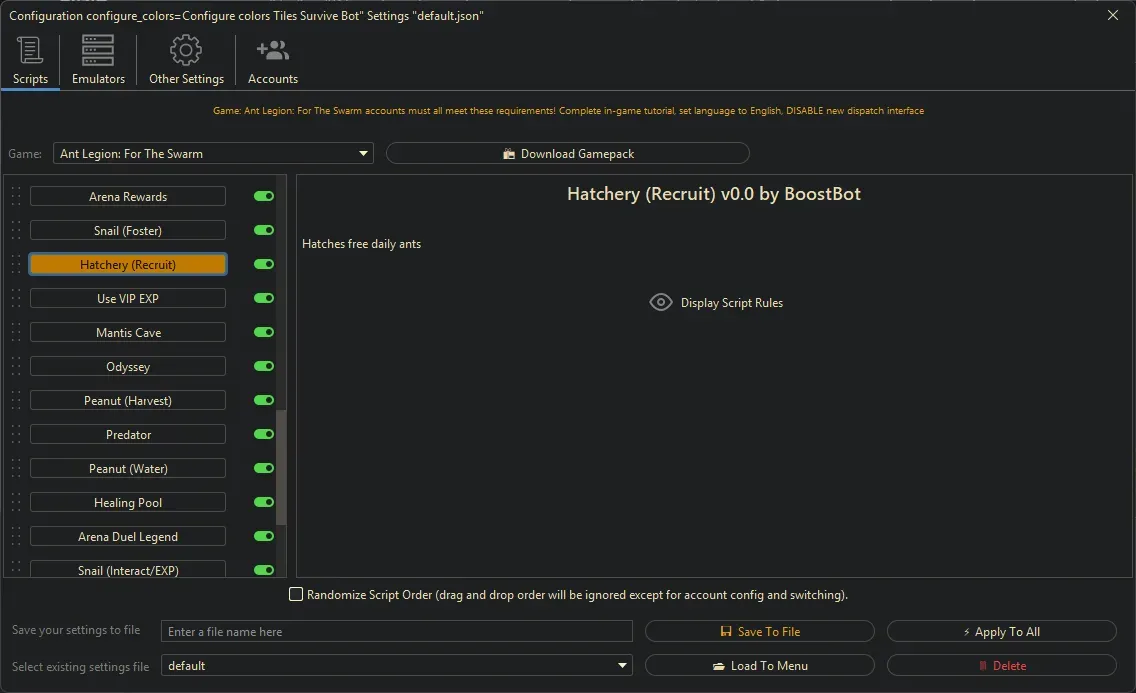Click the floppy disk icon in Save To File
The height and width of the screenshot is (693, 1136).
click(726, 631)
